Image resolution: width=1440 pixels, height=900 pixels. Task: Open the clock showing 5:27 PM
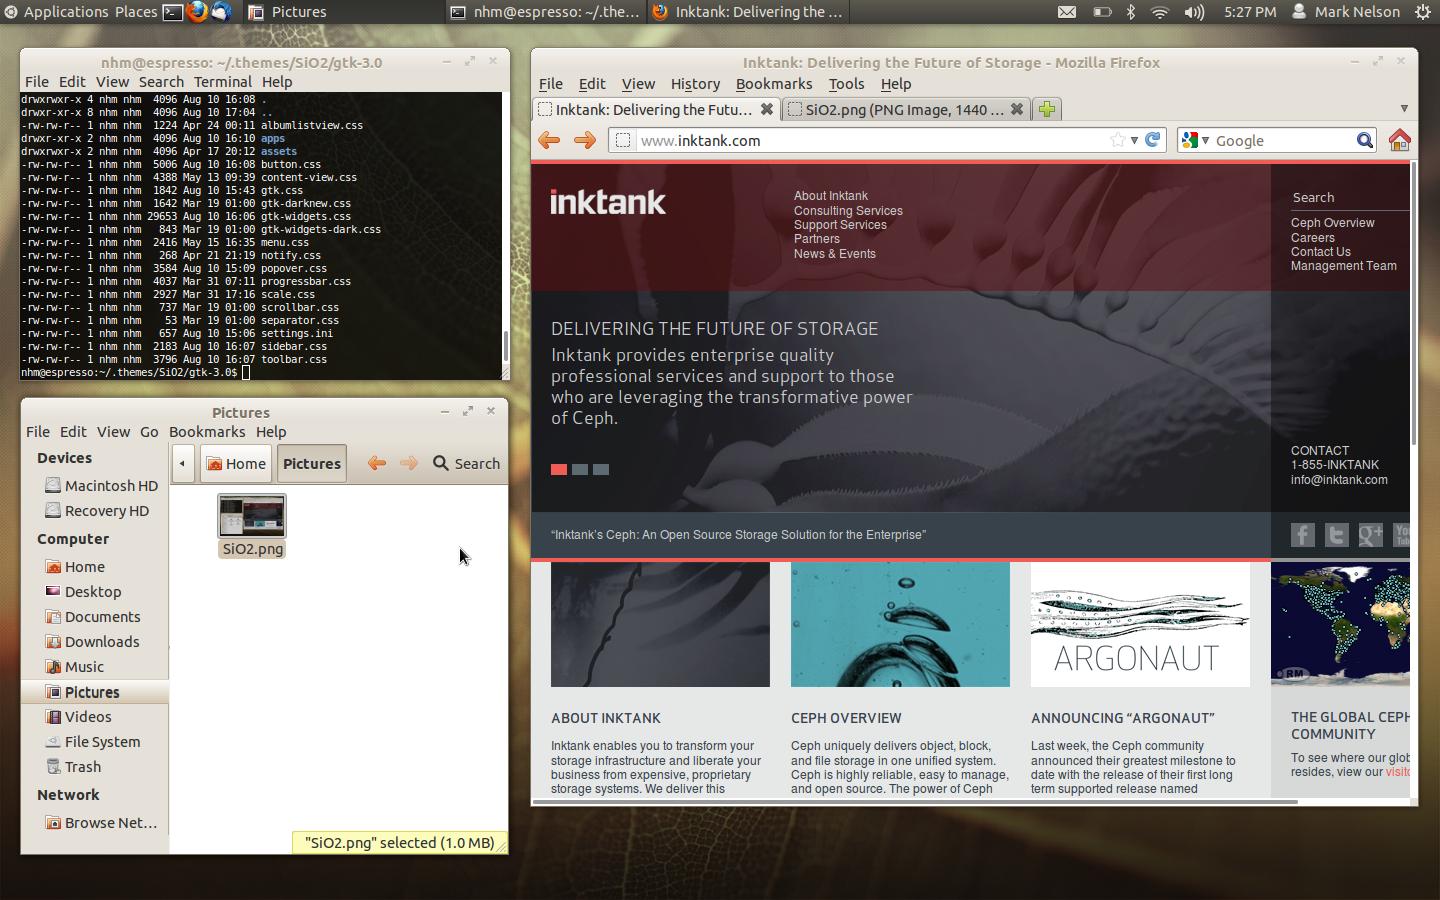click(1250, 12)
